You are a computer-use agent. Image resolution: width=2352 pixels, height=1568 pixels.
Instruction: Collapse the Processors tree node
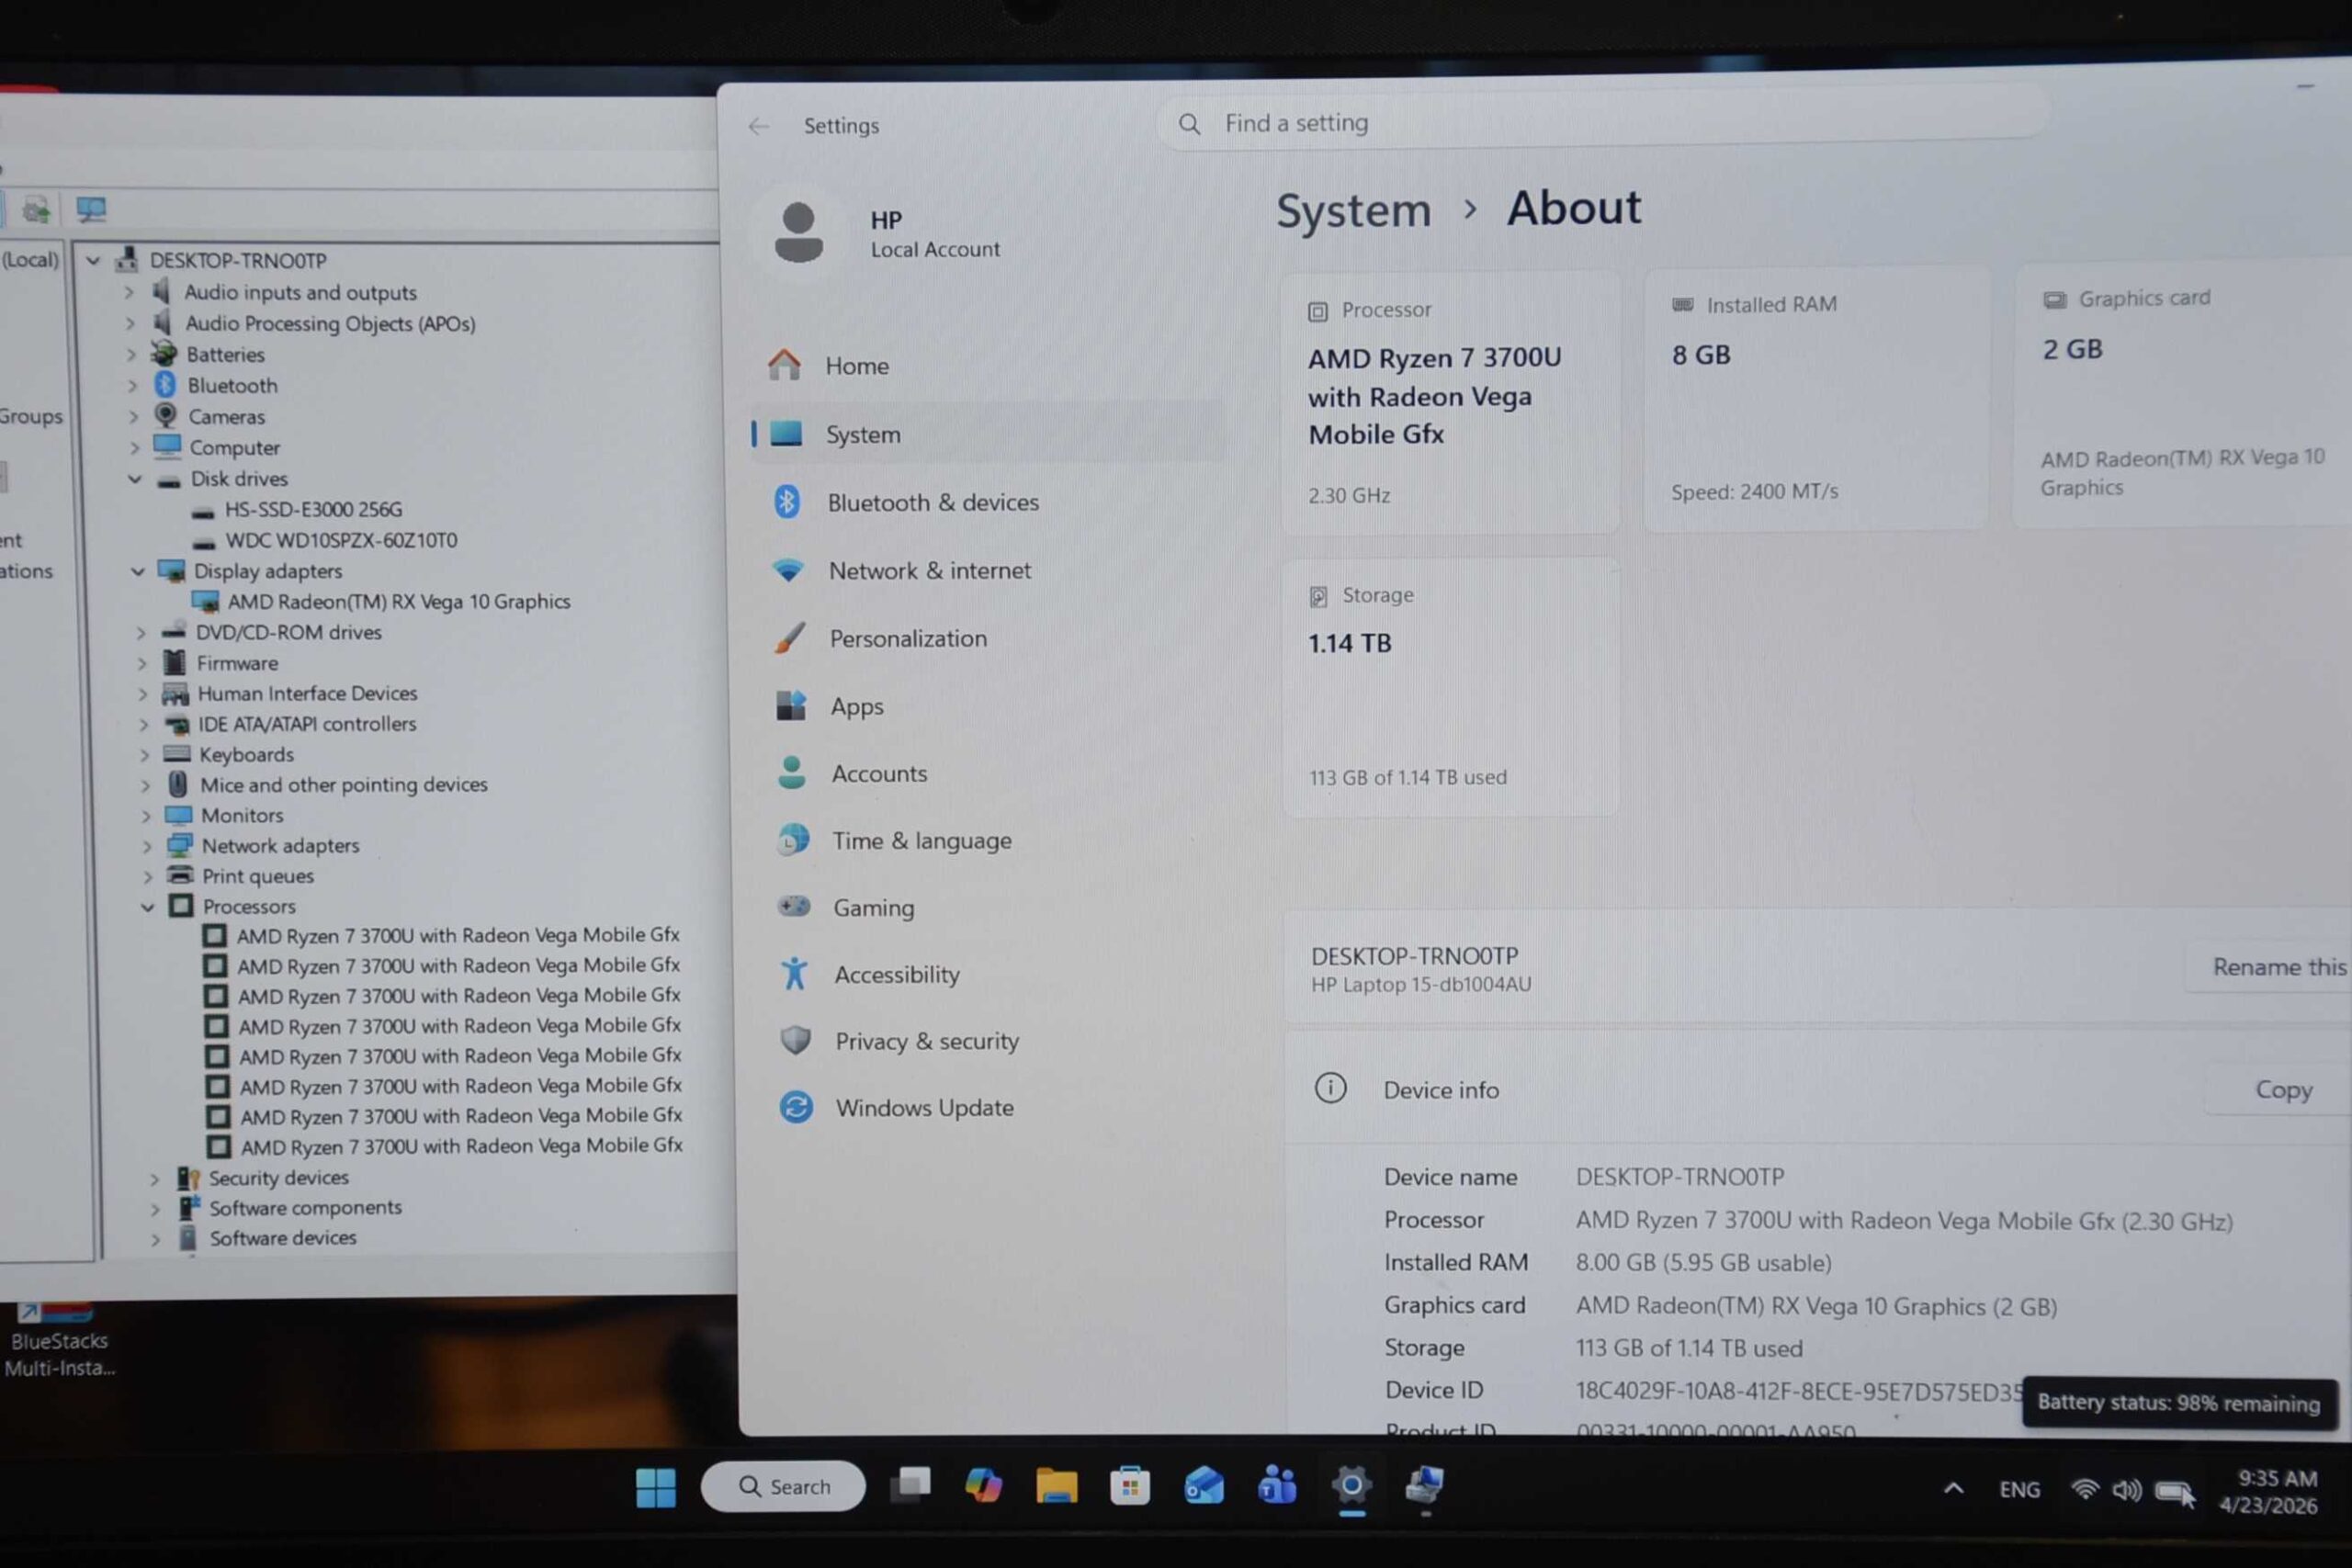[148, 907]
